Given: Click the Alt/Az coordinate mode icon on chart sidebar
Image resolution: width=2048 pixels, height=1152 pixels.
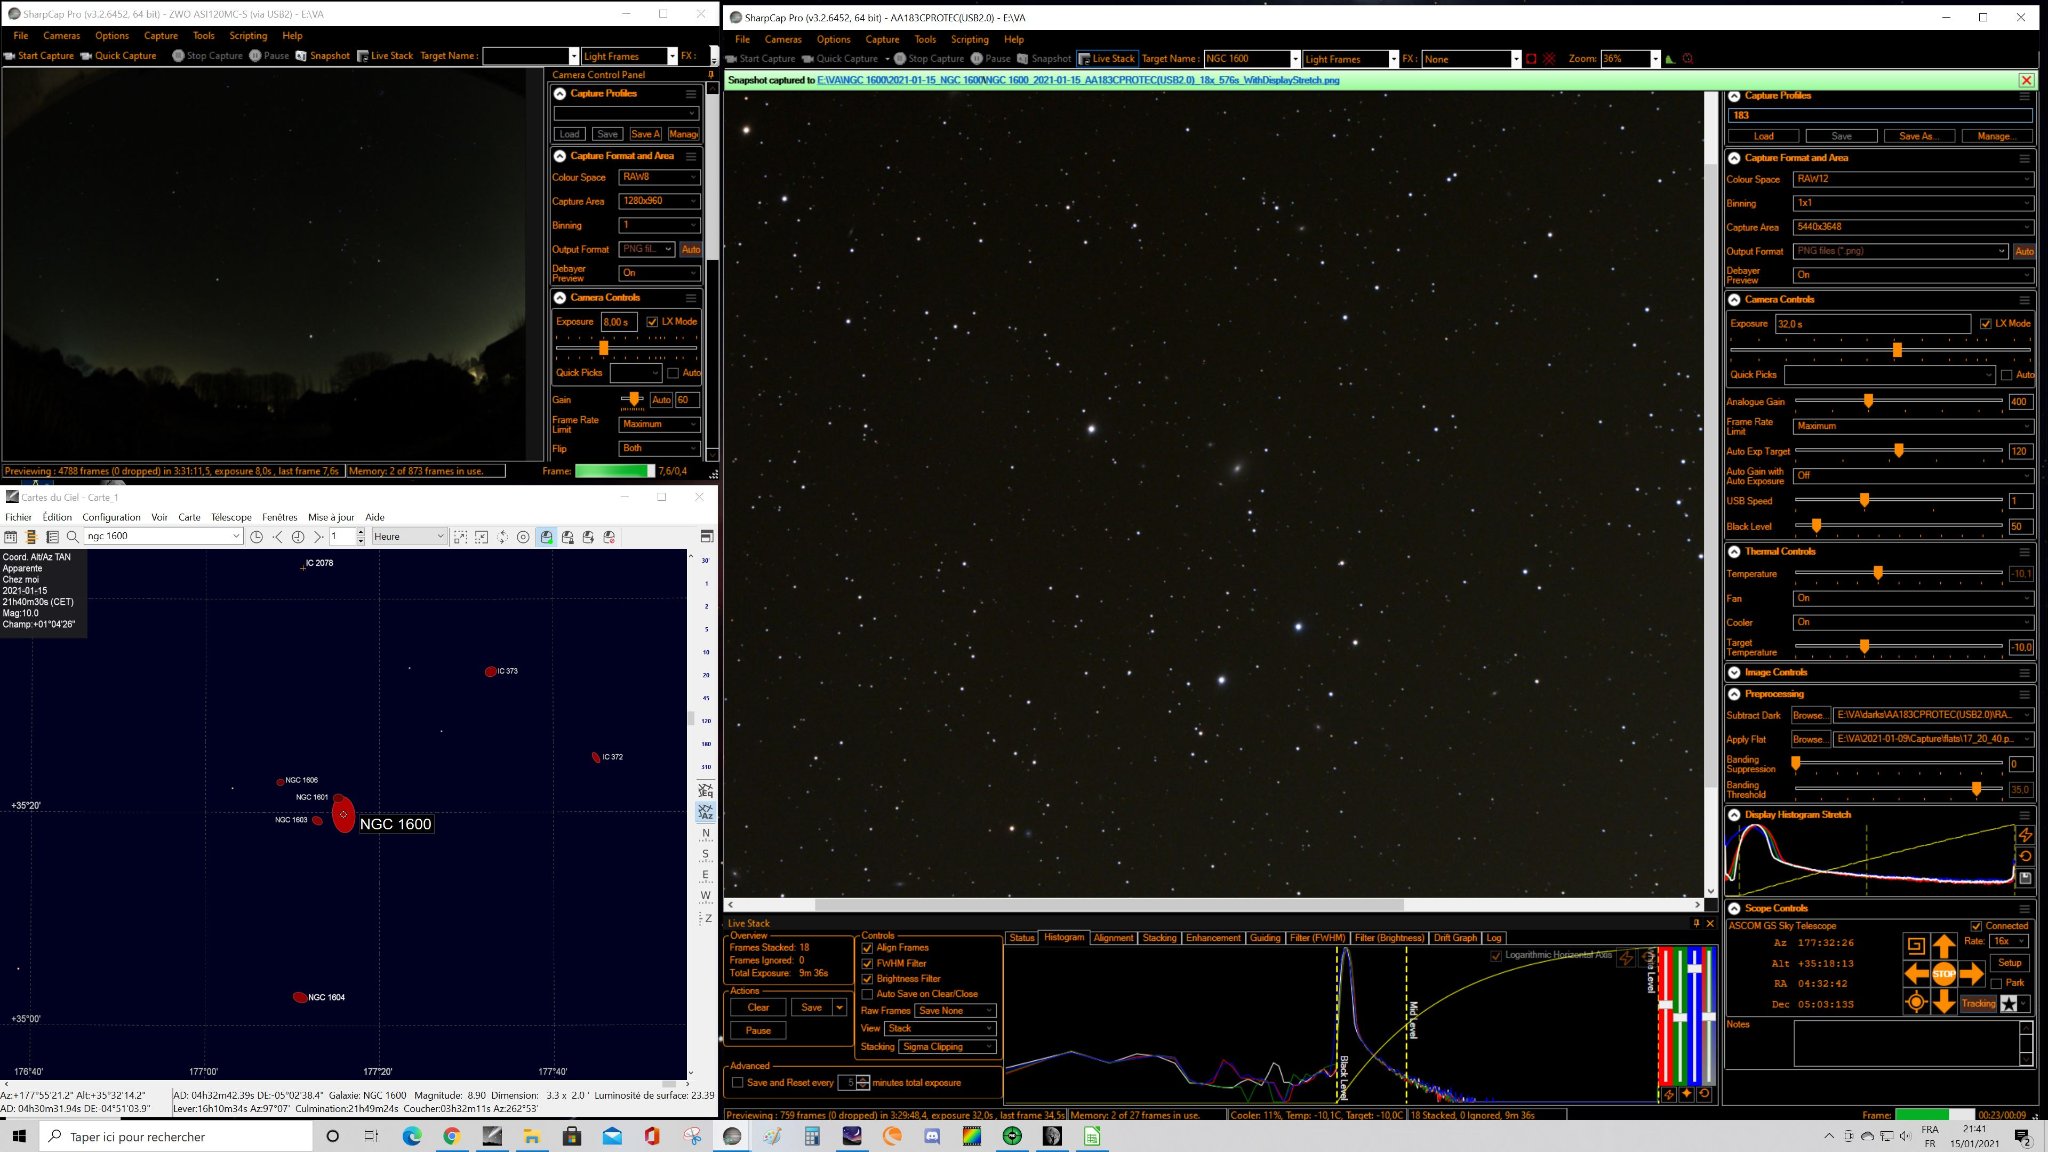Looking at the screenshot, I should (705, 812).
